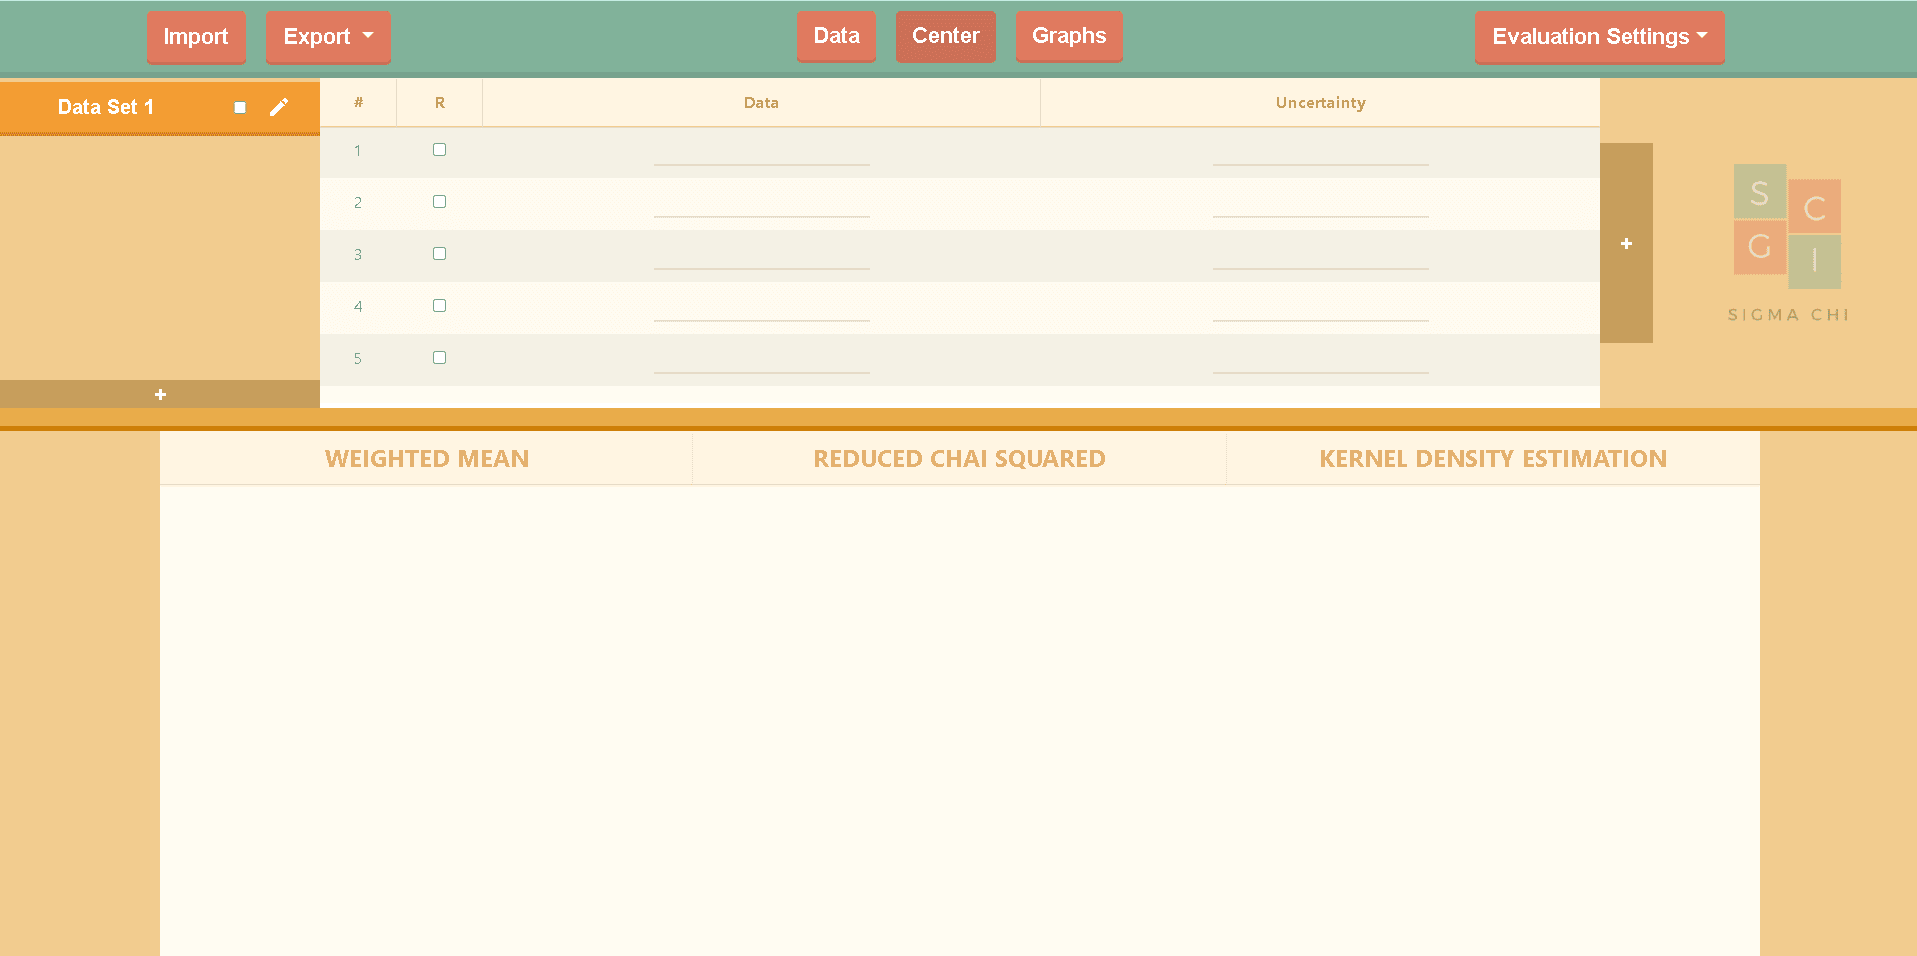This screenshot has width=1917, height=956.
Task: Select the Center view button
Action: pos(945,36)
